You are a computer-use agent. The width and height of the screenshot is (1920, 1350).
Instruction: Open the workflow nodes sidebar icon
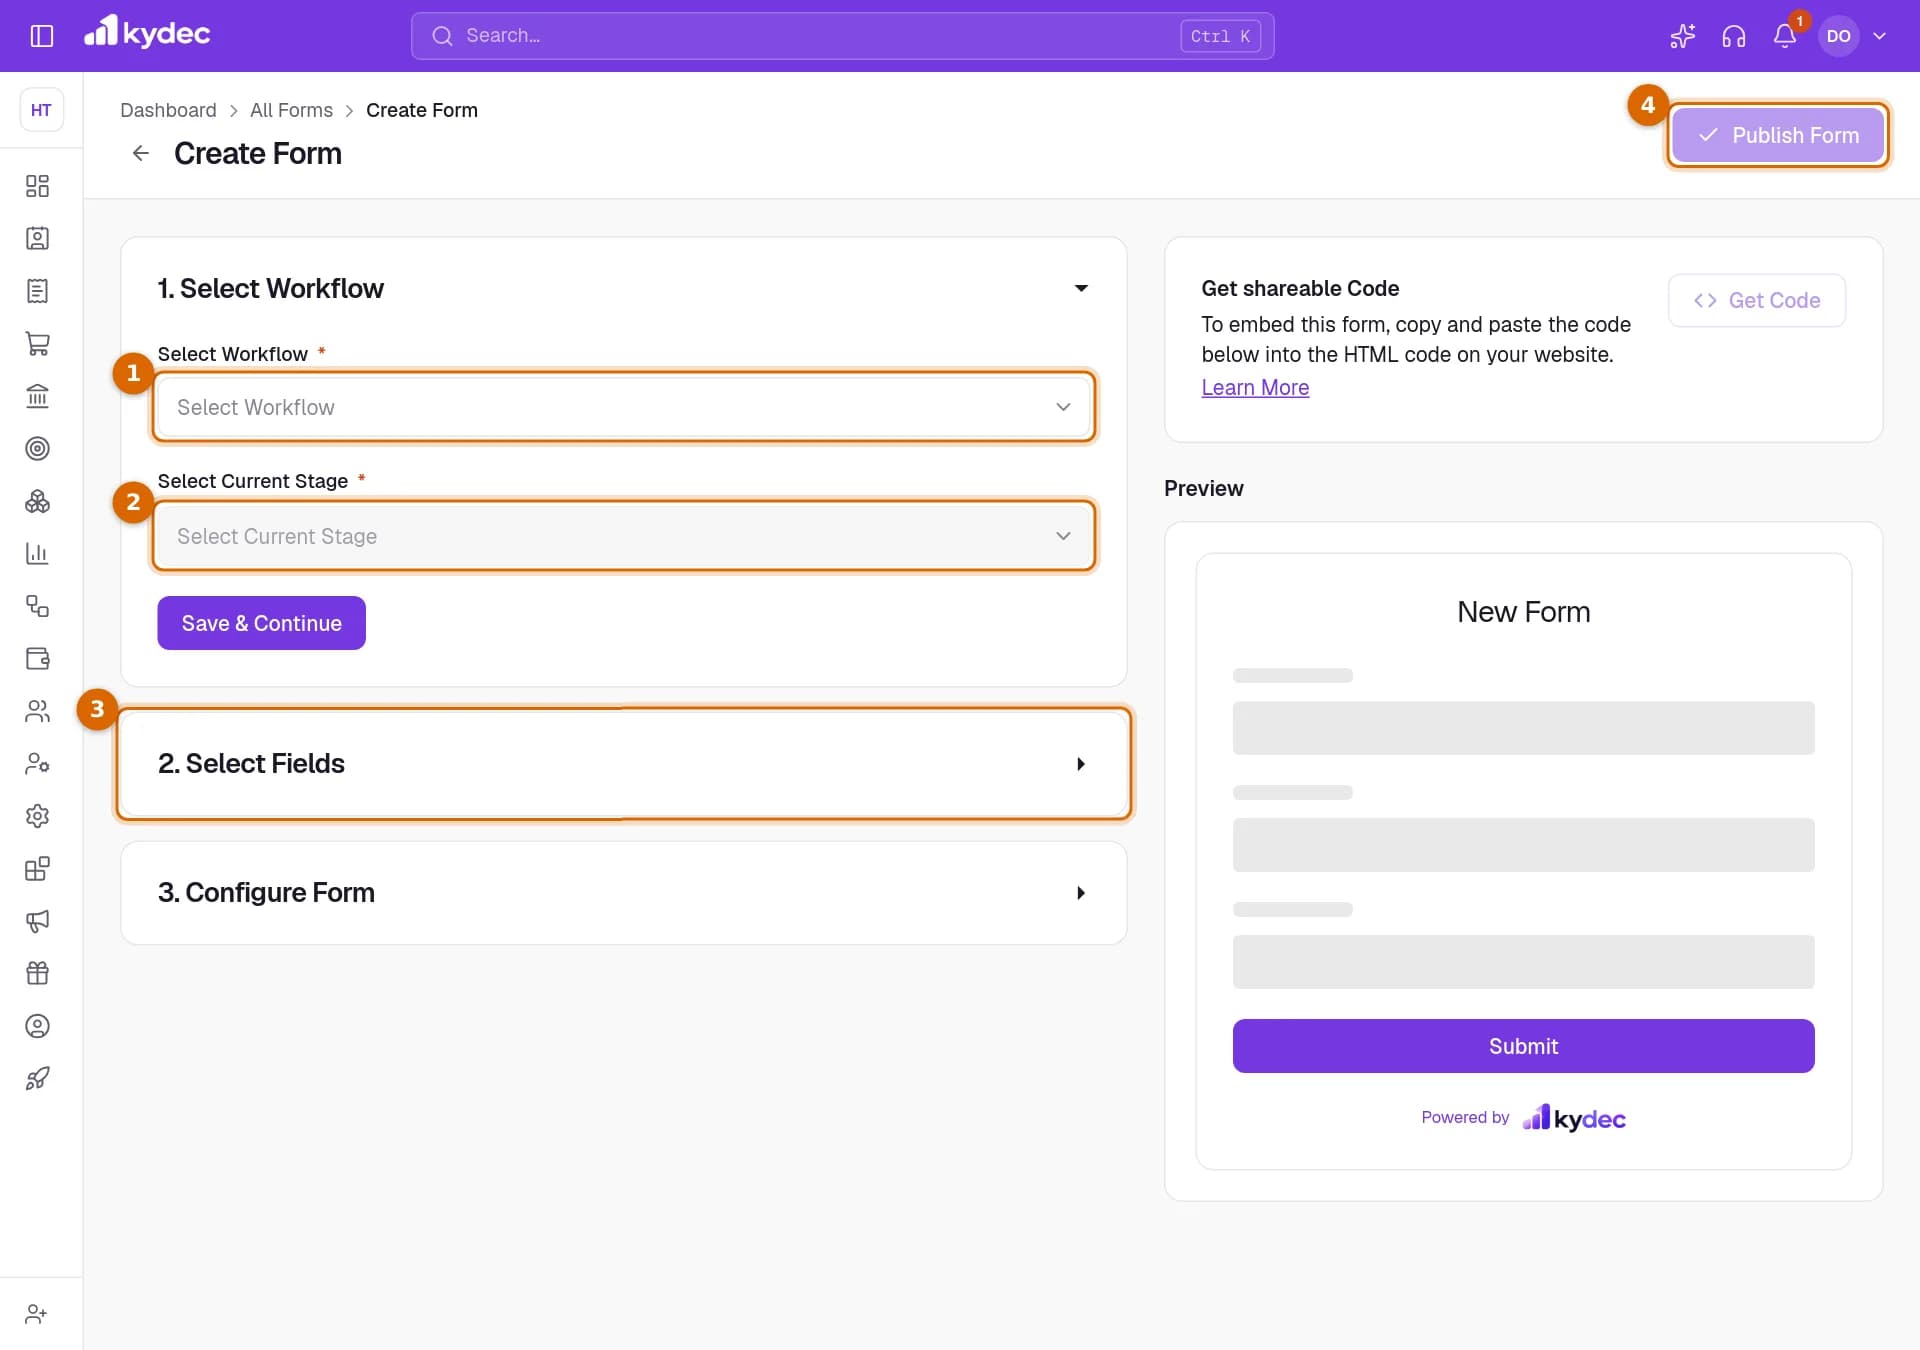37,606
